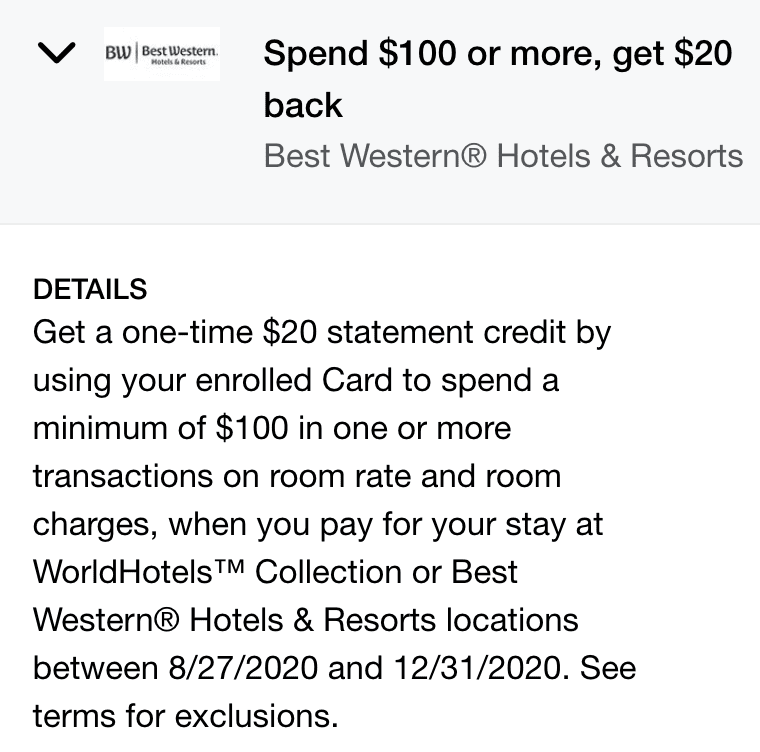Select the 'Spend $100 or more' offer title
The image size is (760, 752).
(498, 78)
